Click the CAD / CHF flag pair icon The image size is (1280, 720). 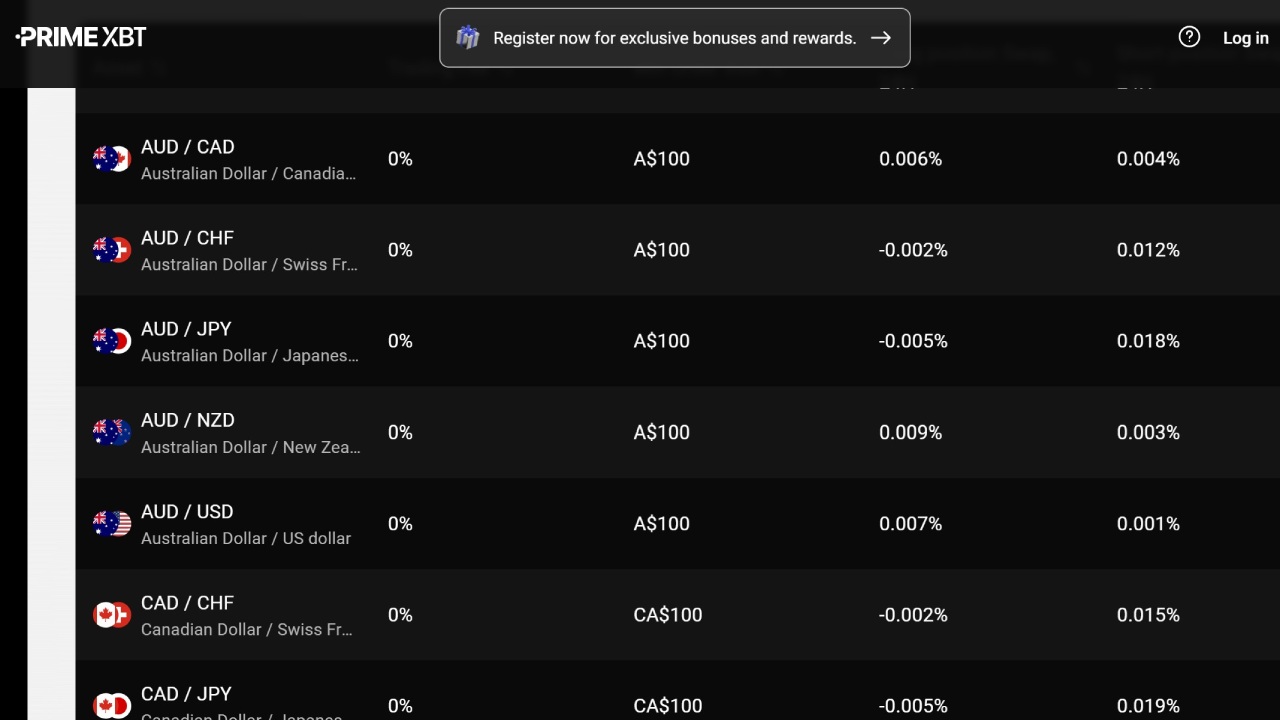coord(112,615)
